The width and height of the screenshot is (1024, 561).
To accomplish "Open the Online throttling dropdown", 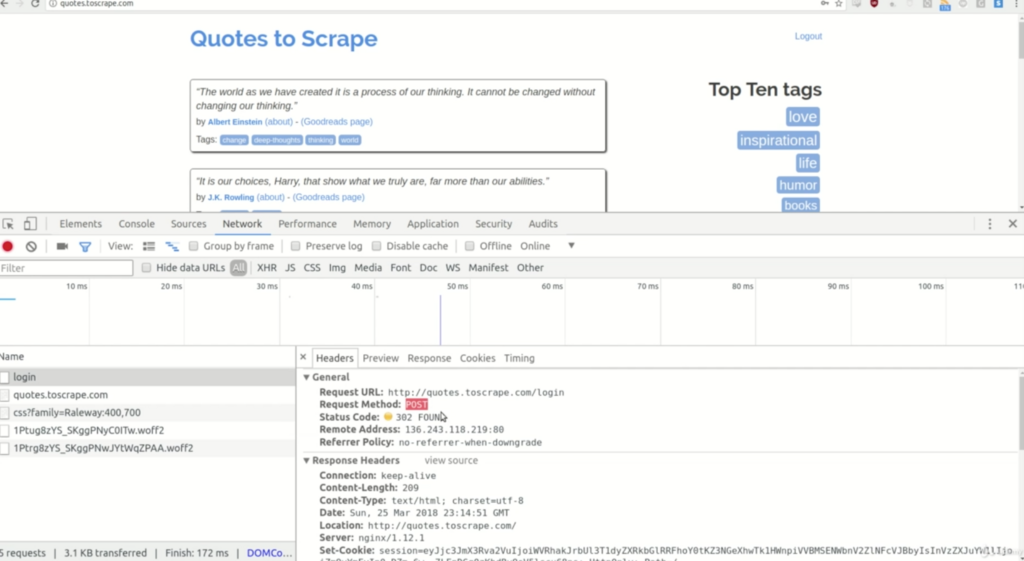I will (547, 246).
